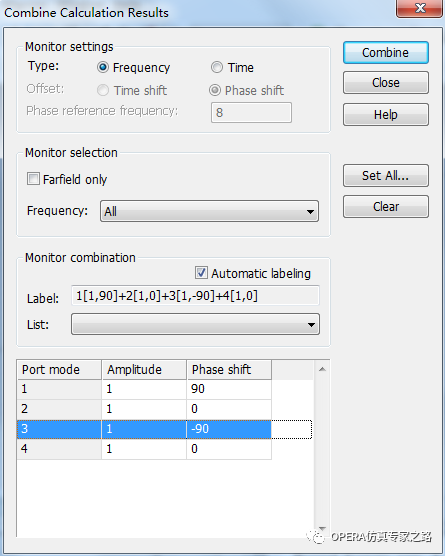This screenshot has height=556, width=445.
Task: Click phase shift cell showing 90
Action: tap(229, 389)
